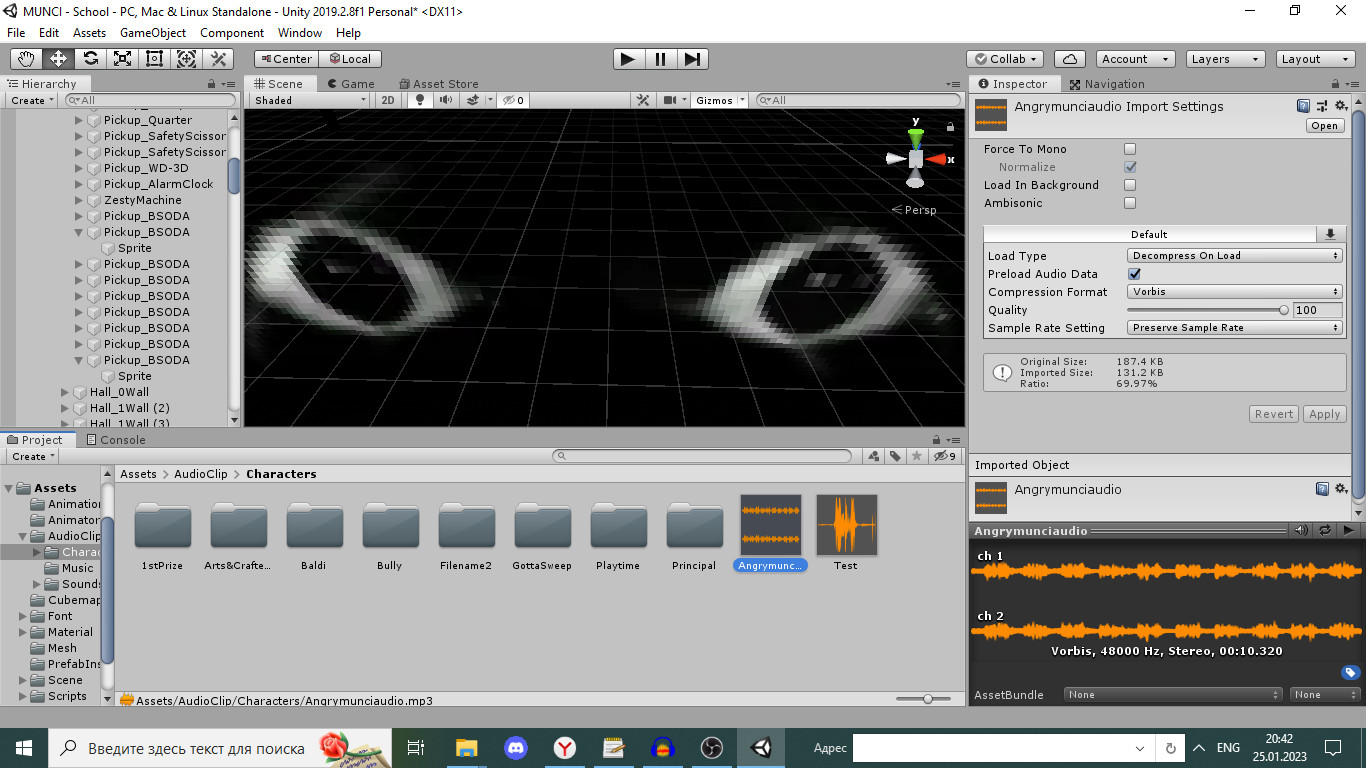
Task: Enable the Force To Mono checkbox
Action: click(x=1130, y=149)
